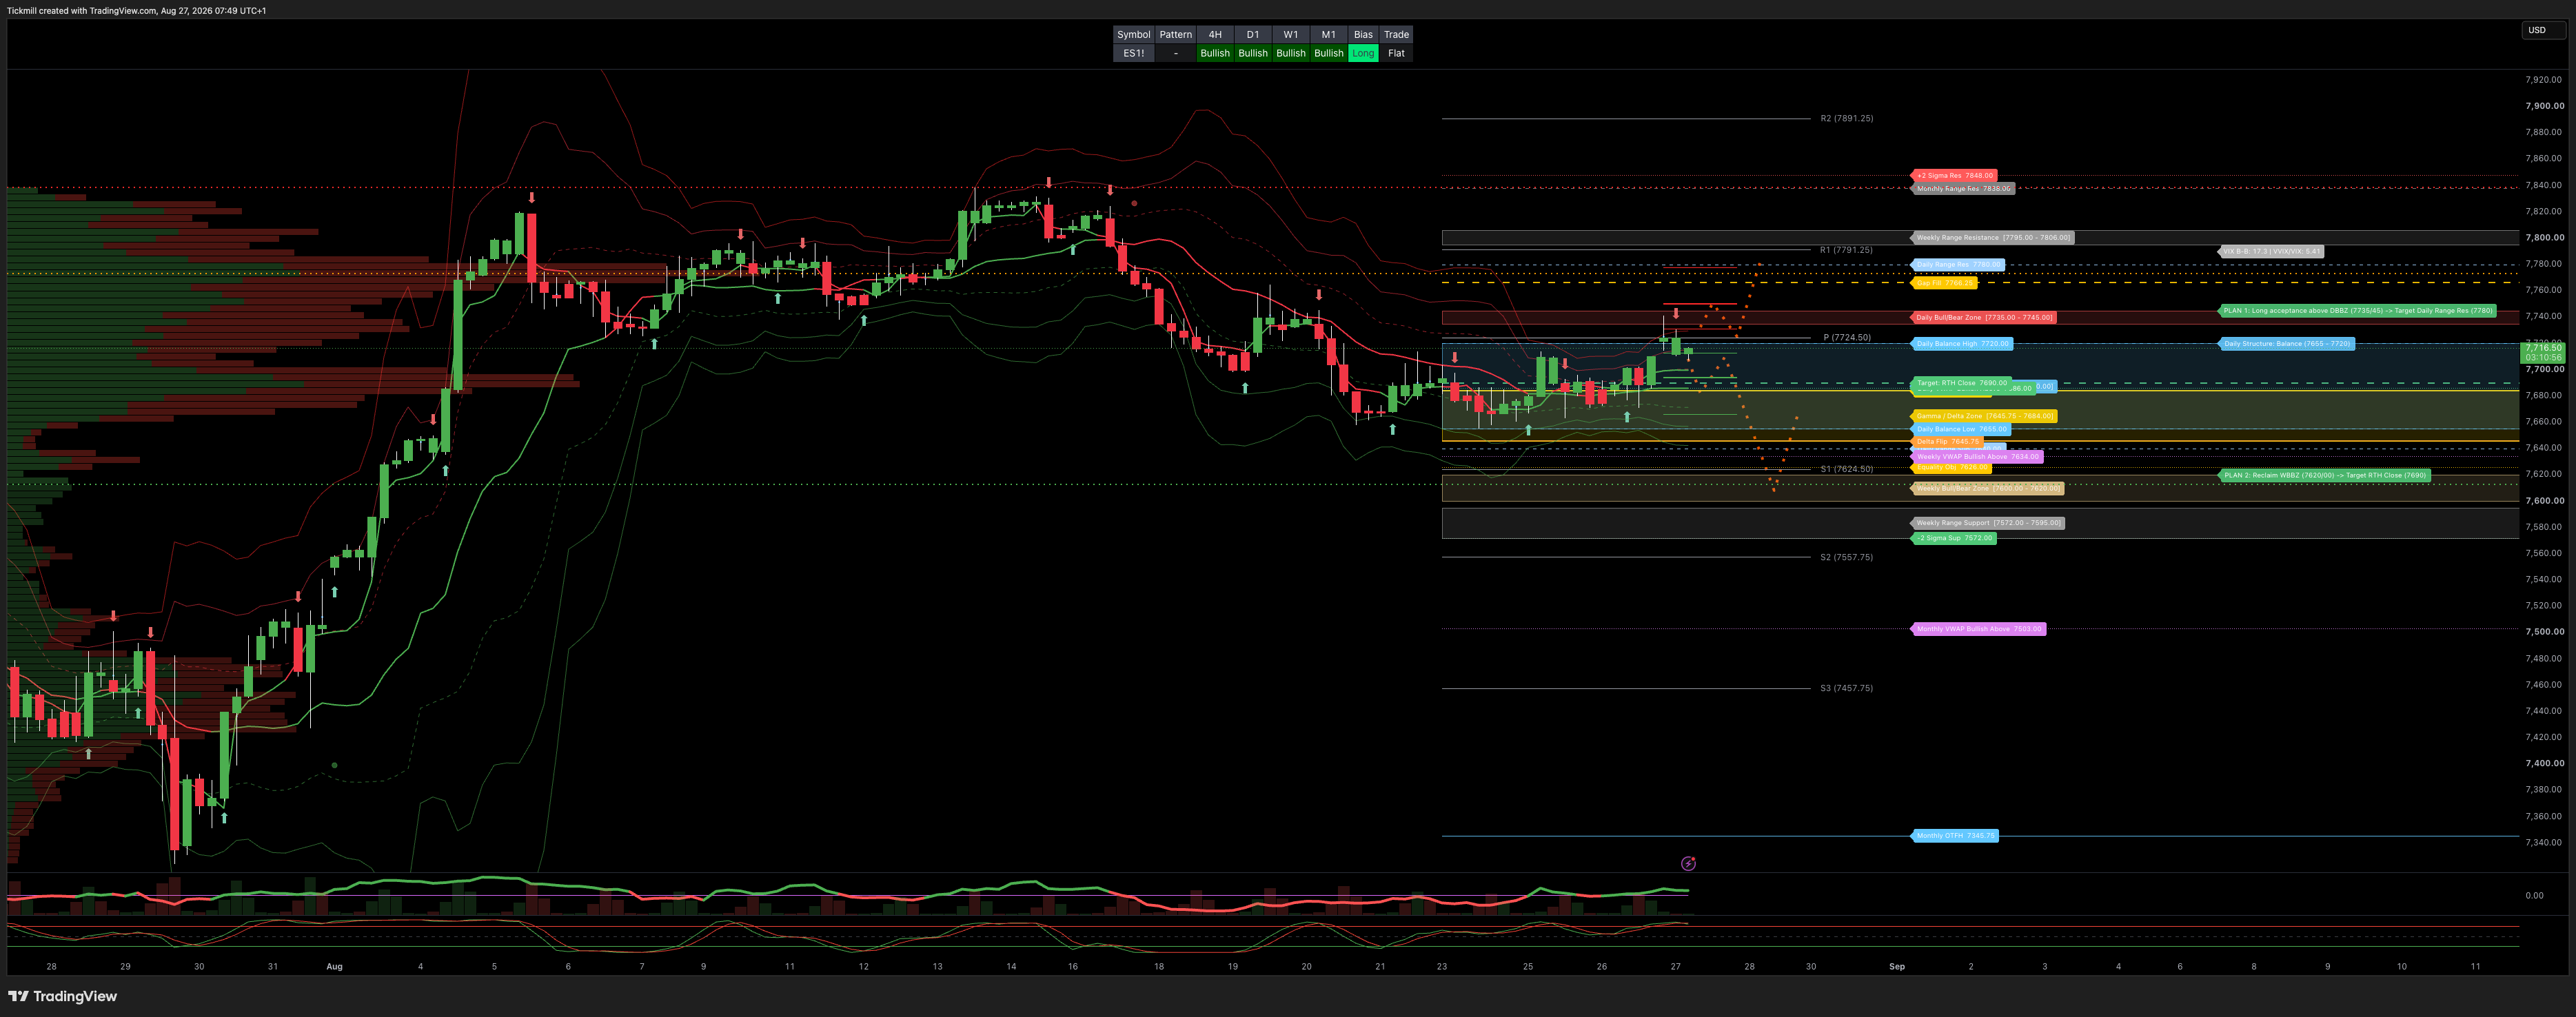
Task: Click the Weekly Range Support label
Action: tap(1987, 523)
